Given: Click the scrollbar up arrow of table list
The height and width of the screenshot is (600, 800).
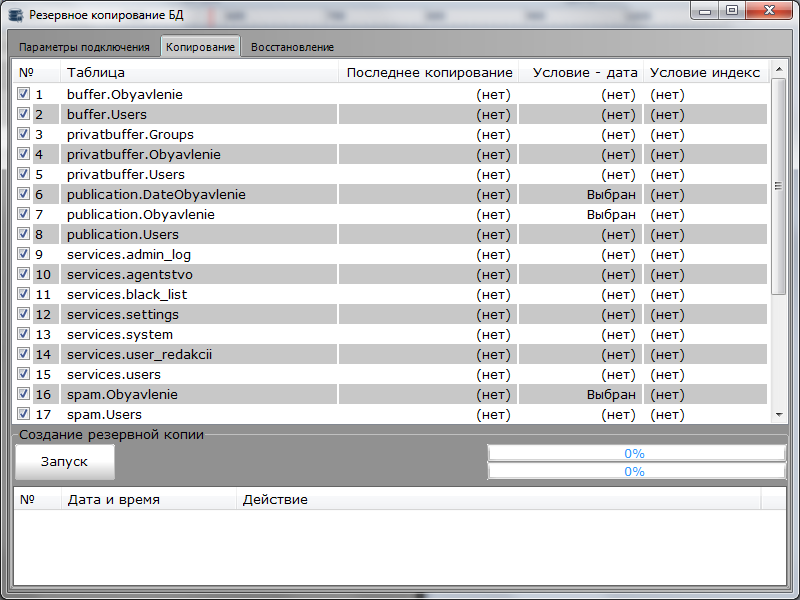Looking at the screenshot, I should tap(779, 69).
